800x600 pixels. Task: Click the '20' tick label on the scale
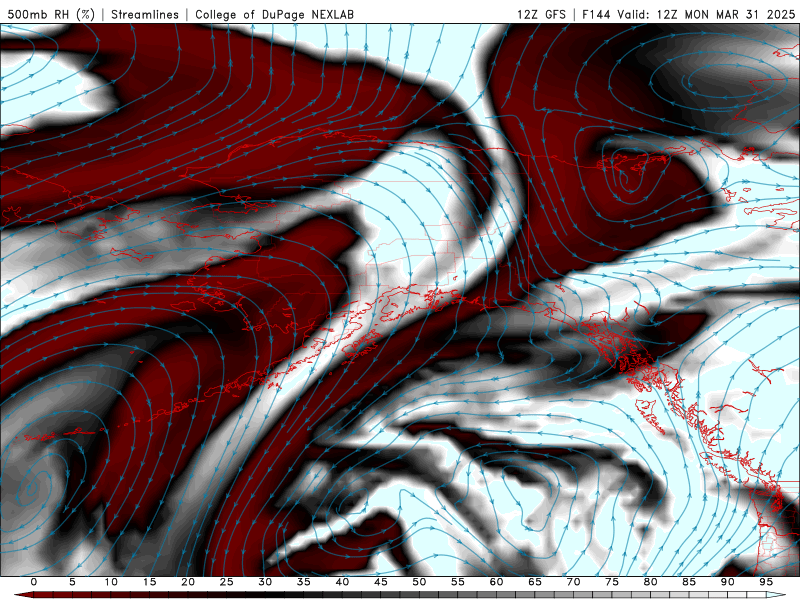pyautogui.click(x=188, y=582)
